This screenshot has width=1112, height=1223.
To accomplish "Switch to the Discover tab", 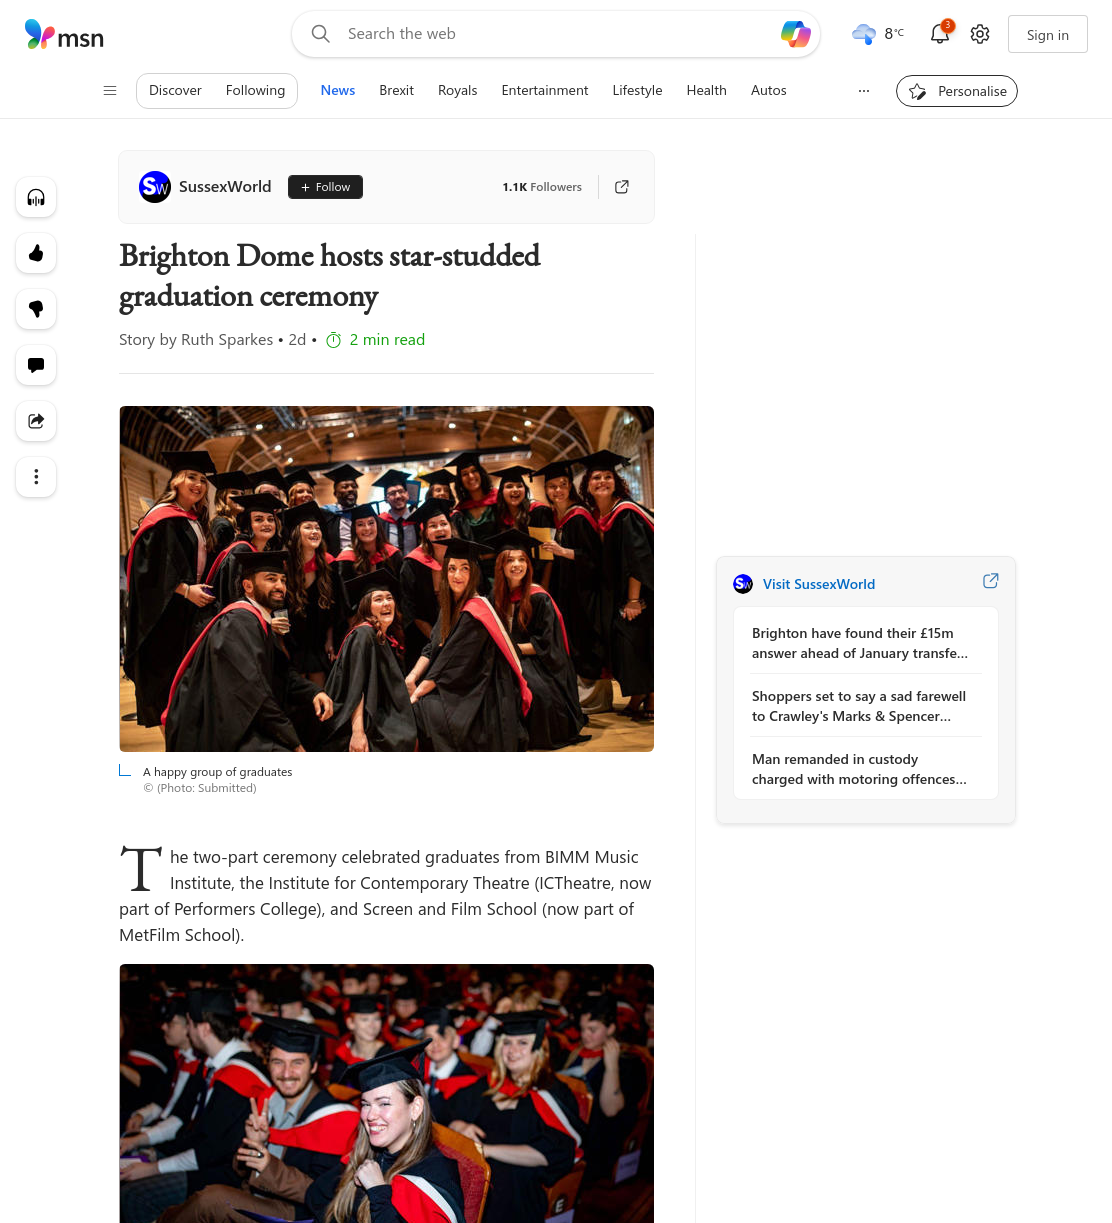I will (175, 91).
